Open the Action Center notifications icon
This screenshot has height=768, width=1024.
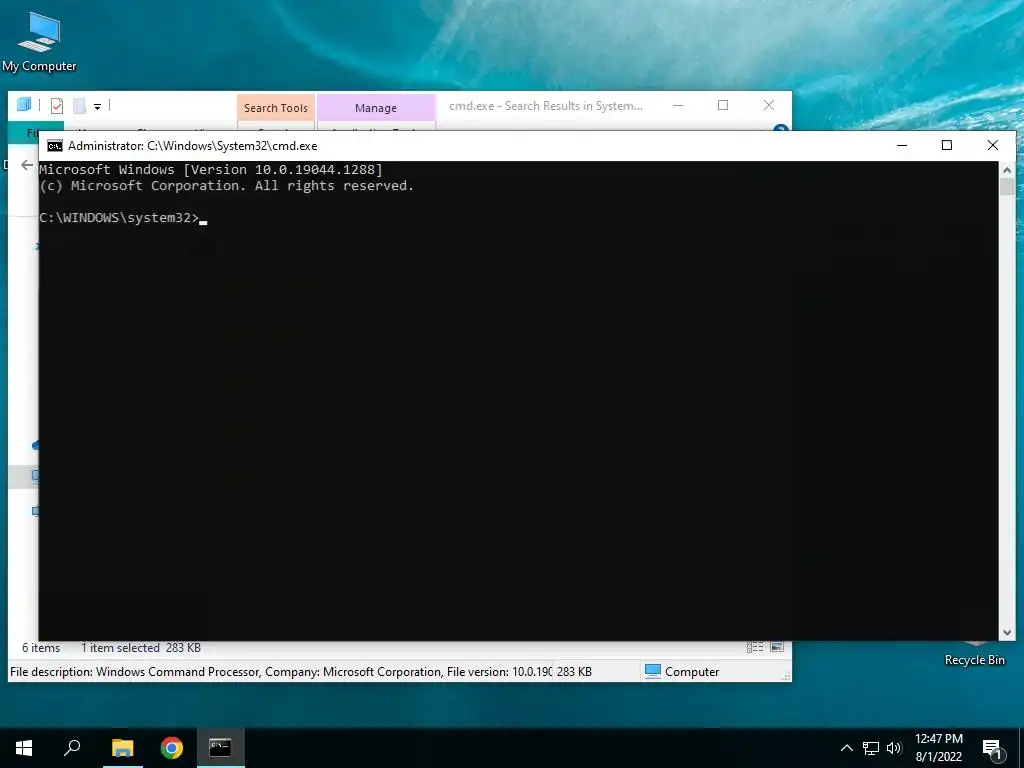[993, 748]
